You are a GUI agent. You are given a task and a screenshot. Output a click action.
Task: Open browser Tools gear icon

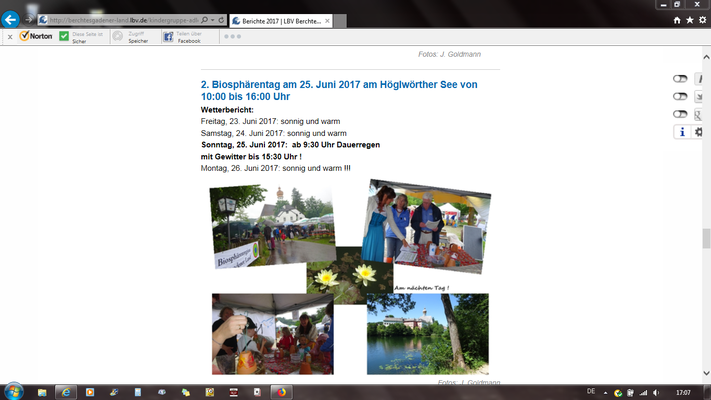coord(702,20)
